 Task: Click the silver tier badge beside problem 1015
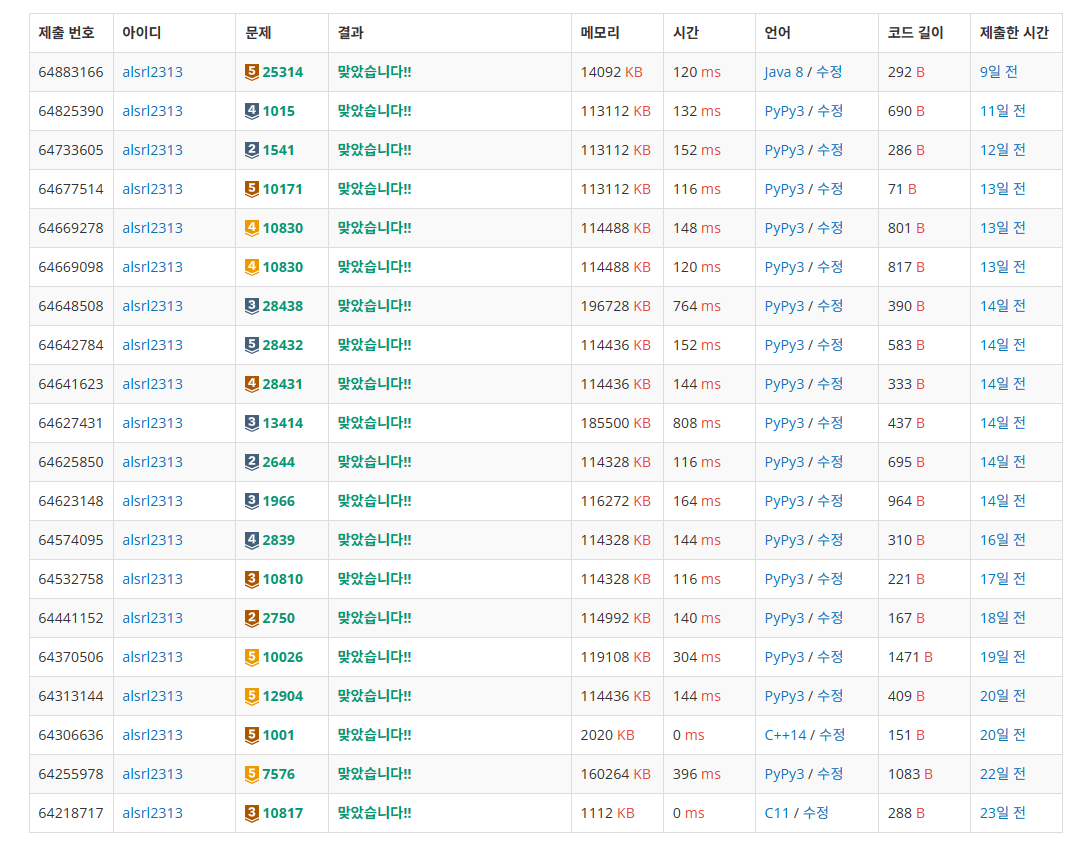tap(252, 111)
